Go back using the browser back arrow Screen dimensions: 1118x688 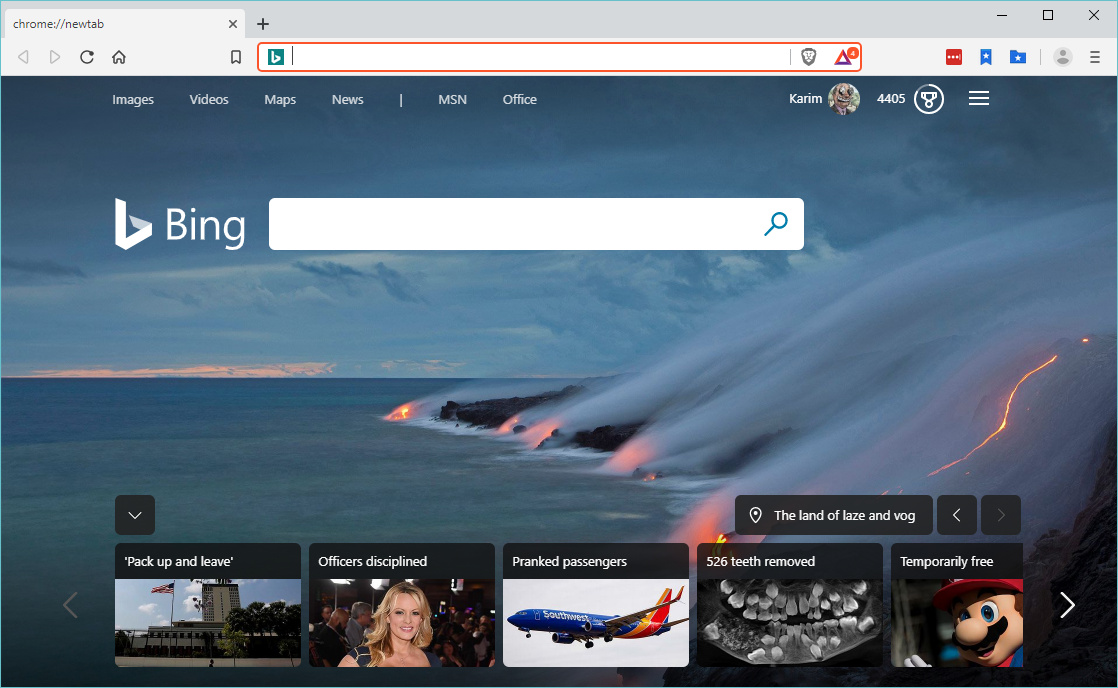[24, 57]
